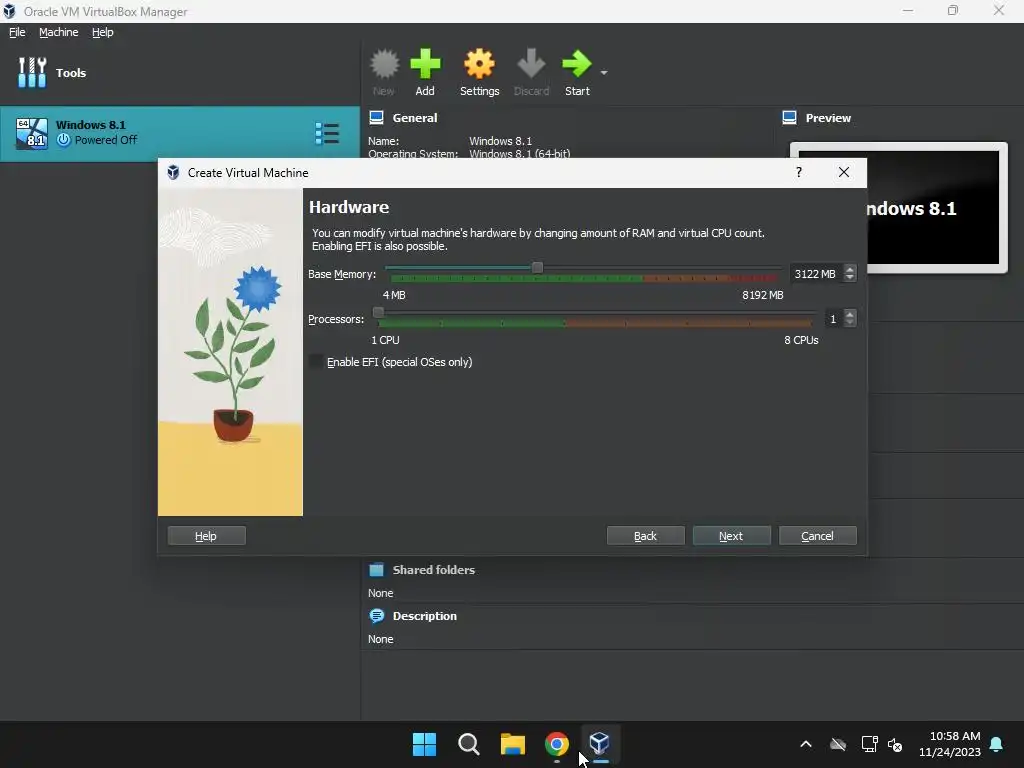Click the VirtualBox title bar logo

(9, 11)
